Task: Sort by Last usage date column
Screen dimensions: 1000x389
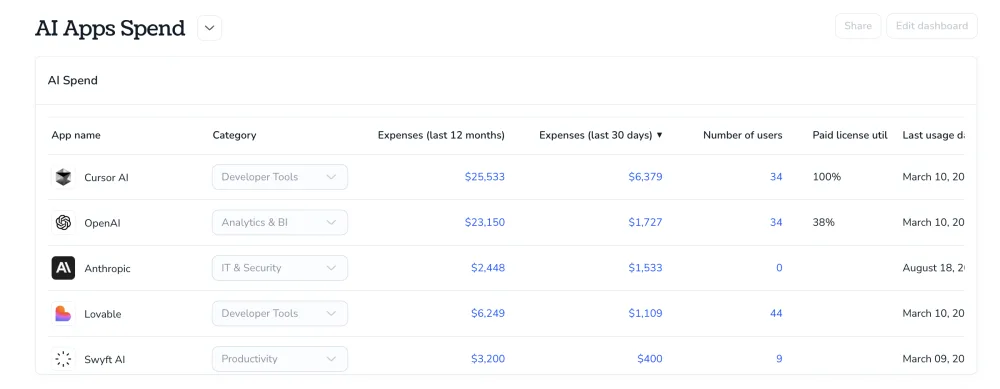Action: (x=933, y=135)
